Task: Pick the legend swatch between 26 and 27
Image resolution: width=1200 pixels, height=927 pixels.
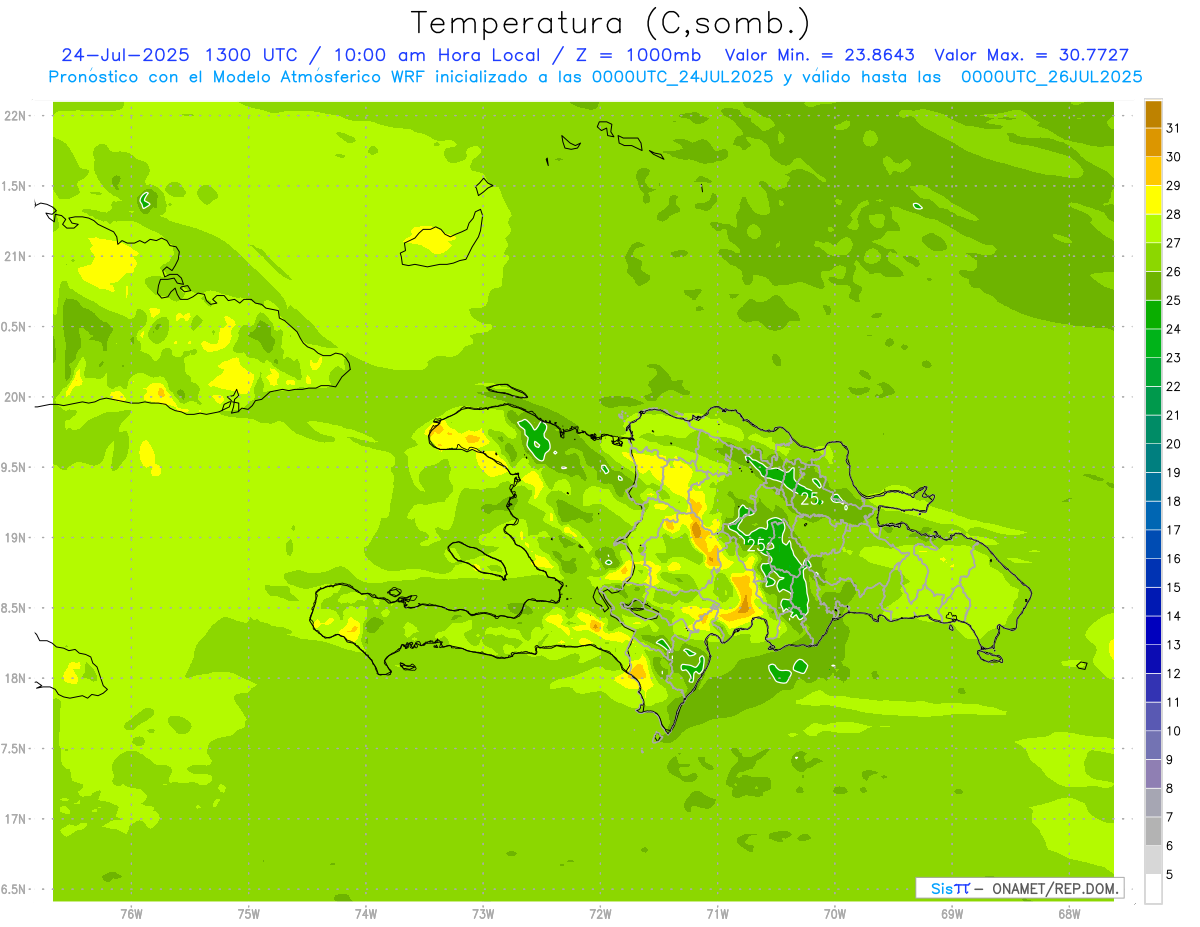Action: (1153, 257)
